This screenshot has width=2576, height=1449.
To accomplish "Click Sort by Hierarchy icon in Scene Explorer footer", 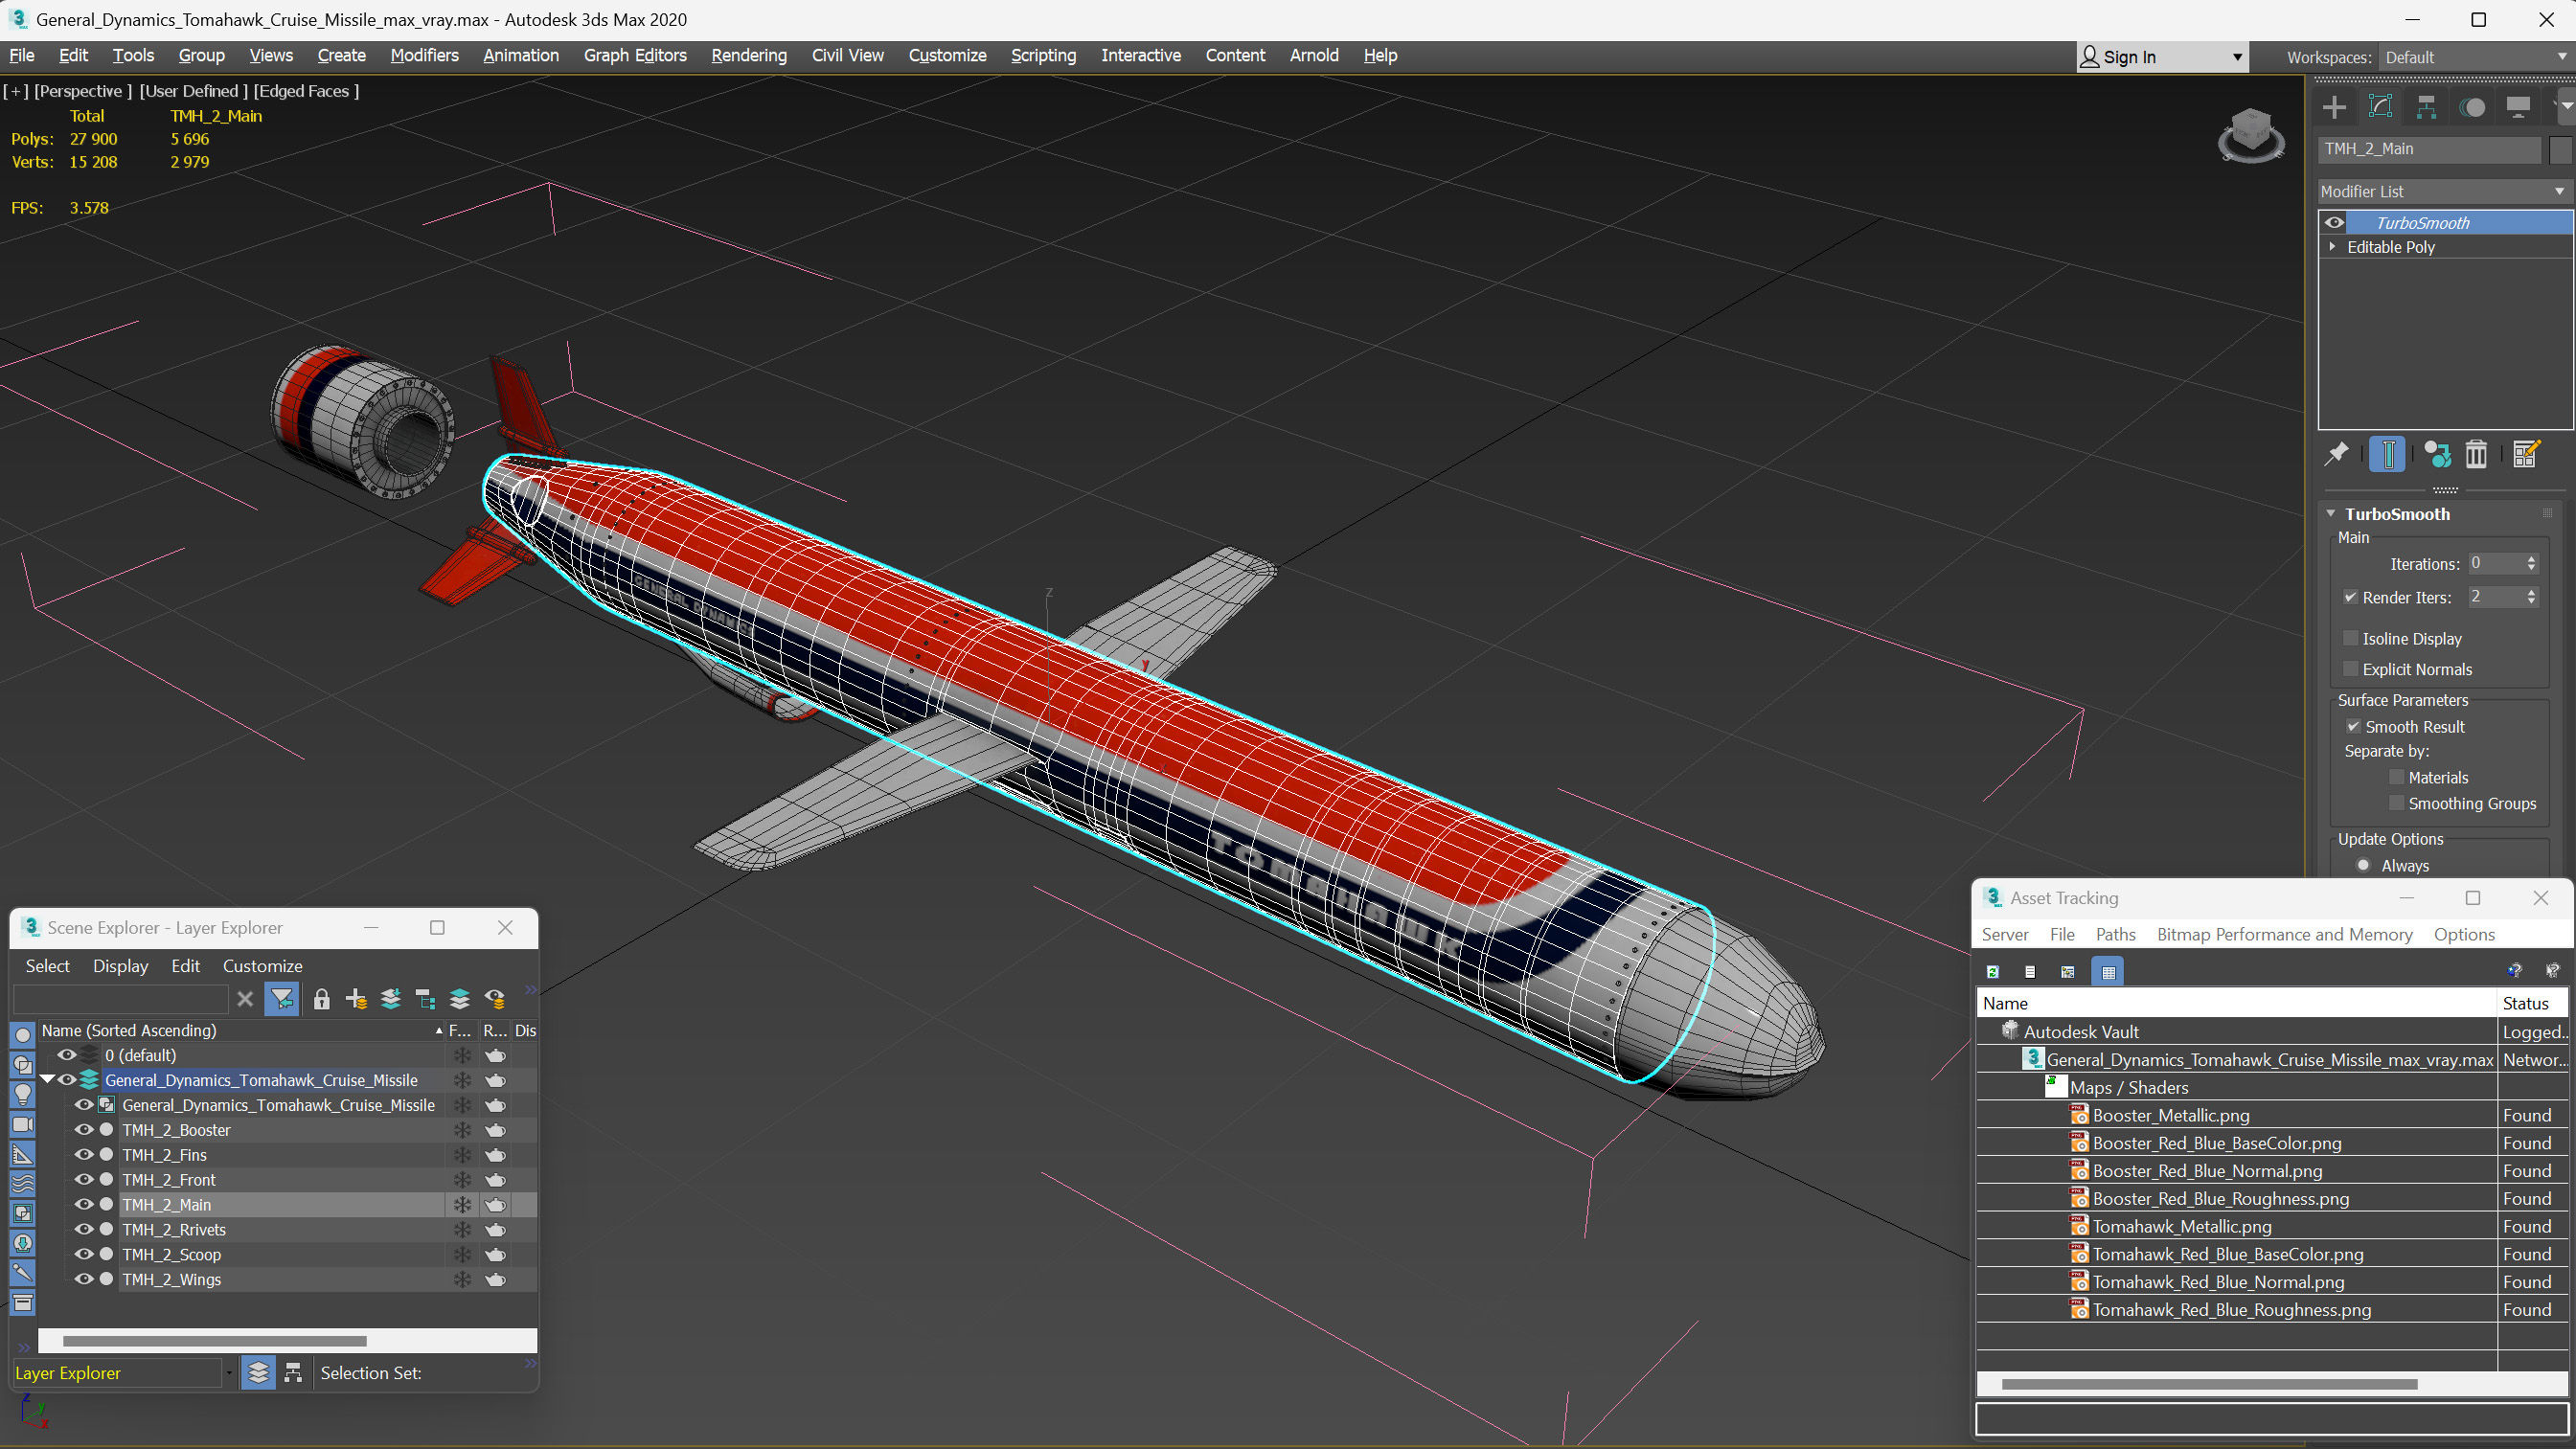I will [293, 1373].
